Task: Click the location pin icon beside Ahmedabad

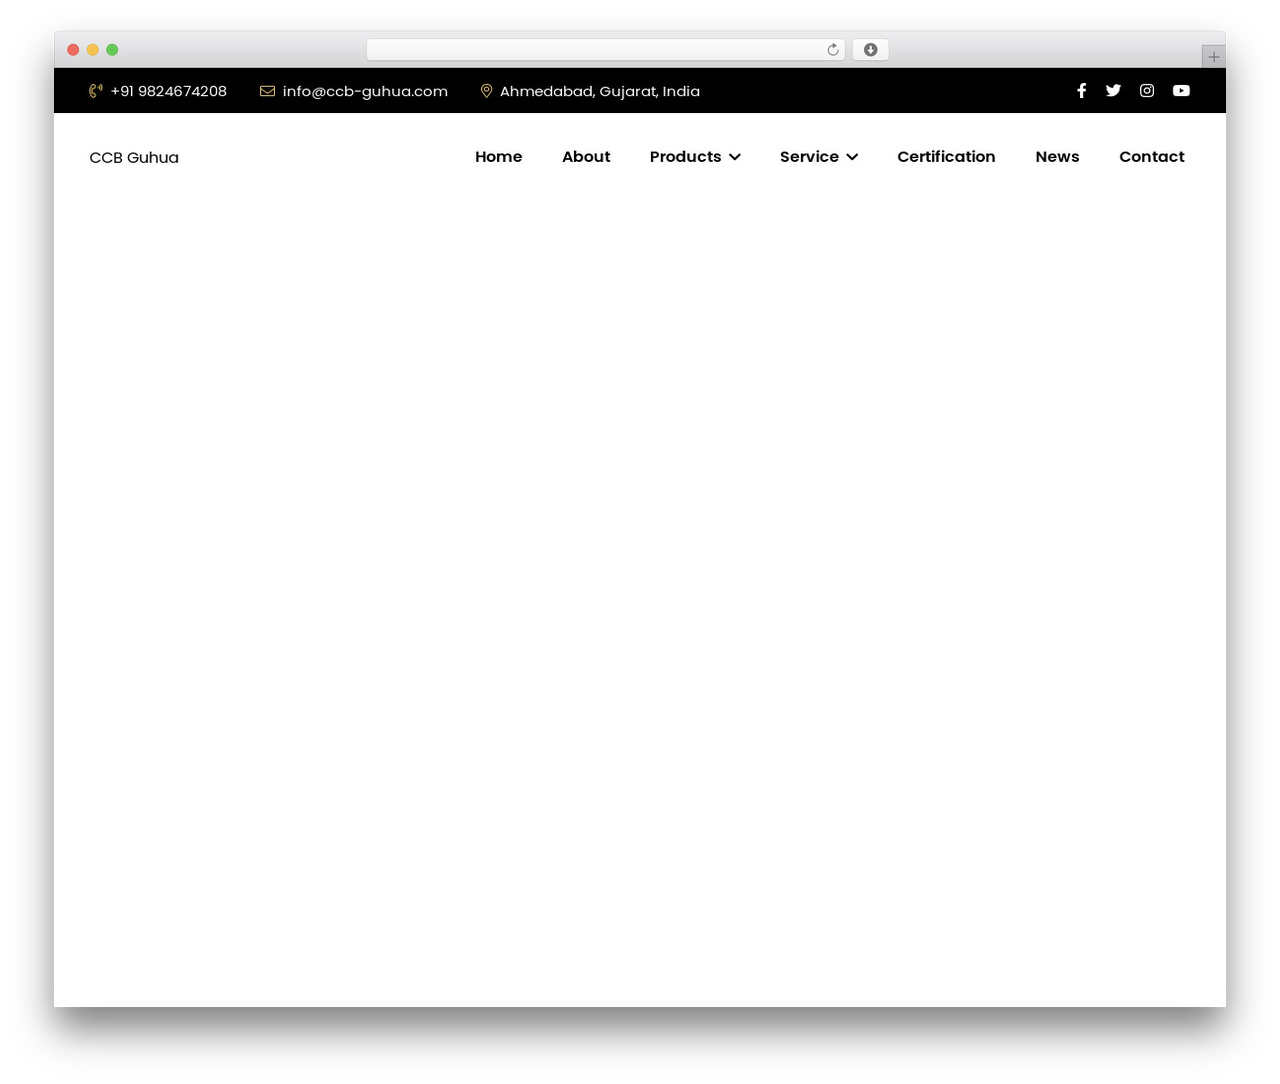Action: point(486,91)
